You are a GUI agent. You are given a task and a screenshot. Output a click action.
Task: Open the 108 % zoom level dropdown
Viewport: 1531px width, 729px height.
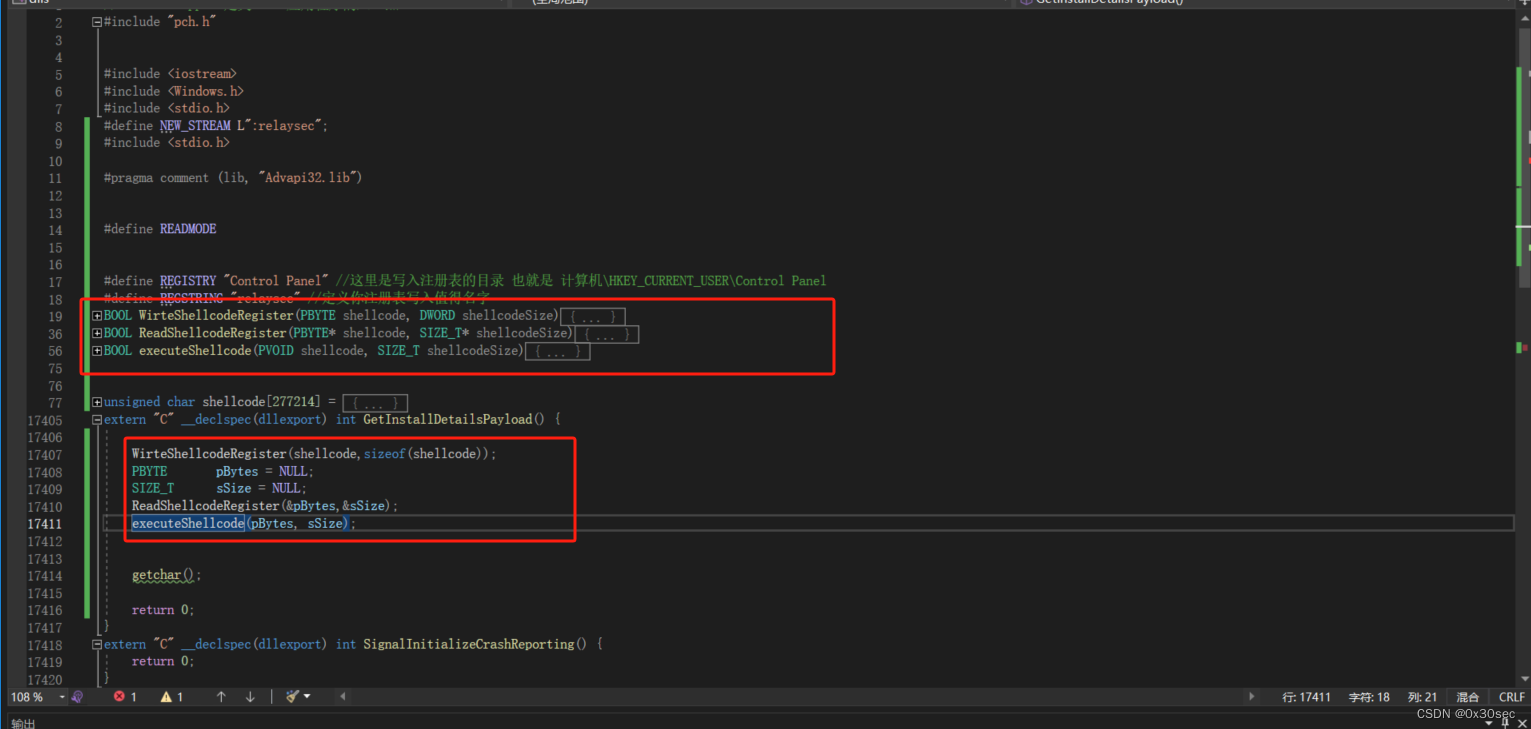62,697
